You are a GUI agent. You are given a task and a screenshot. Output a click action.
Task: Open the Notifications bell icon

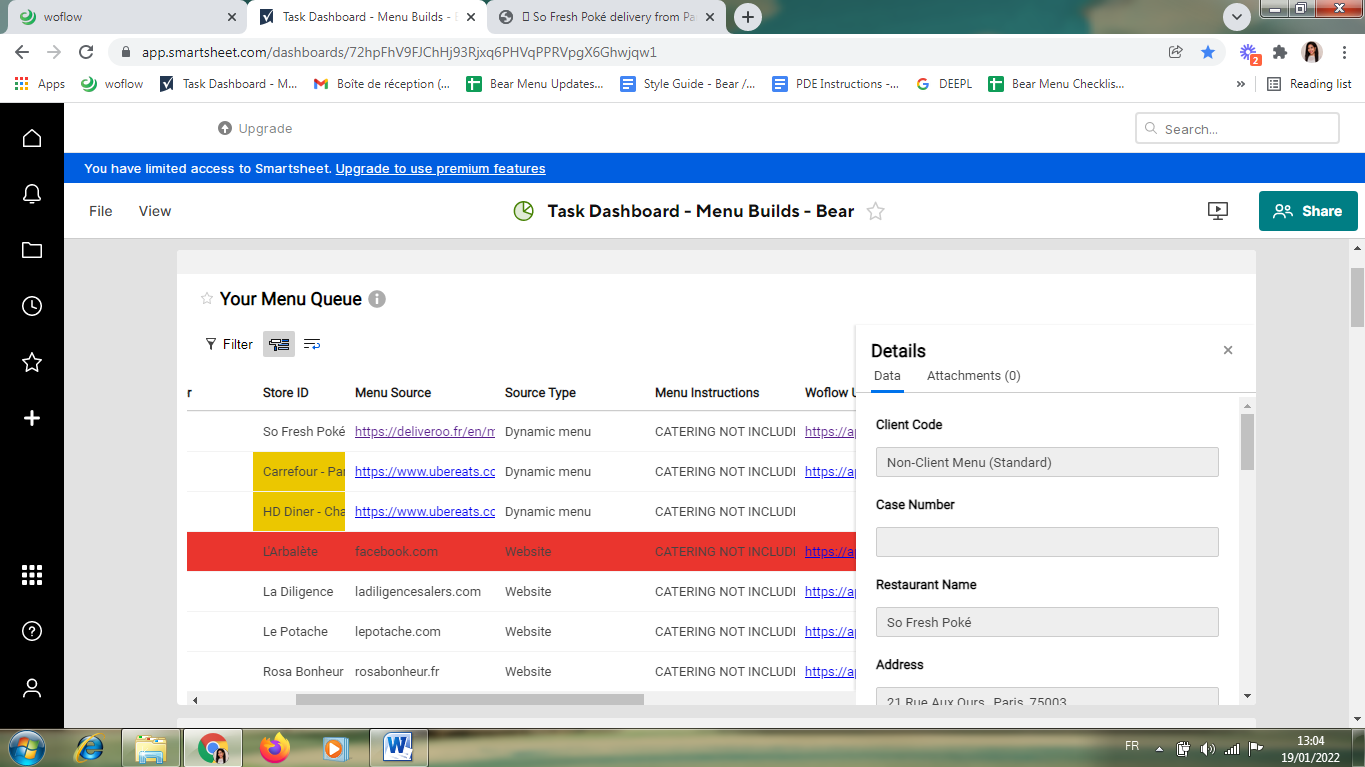[32, 194]
